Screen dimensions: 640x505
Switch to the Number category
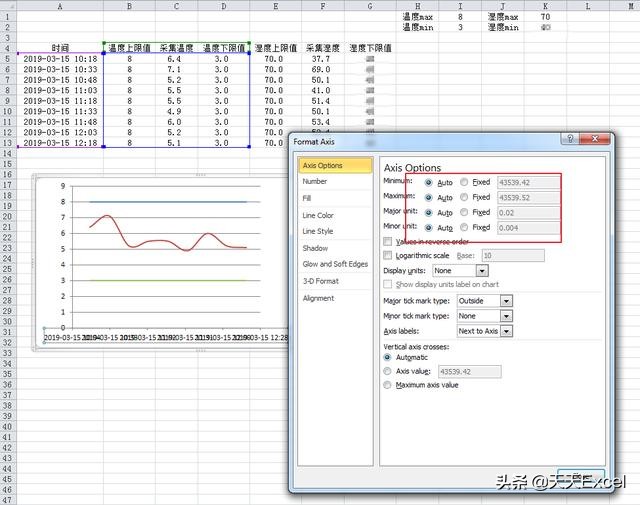(314, 182)
